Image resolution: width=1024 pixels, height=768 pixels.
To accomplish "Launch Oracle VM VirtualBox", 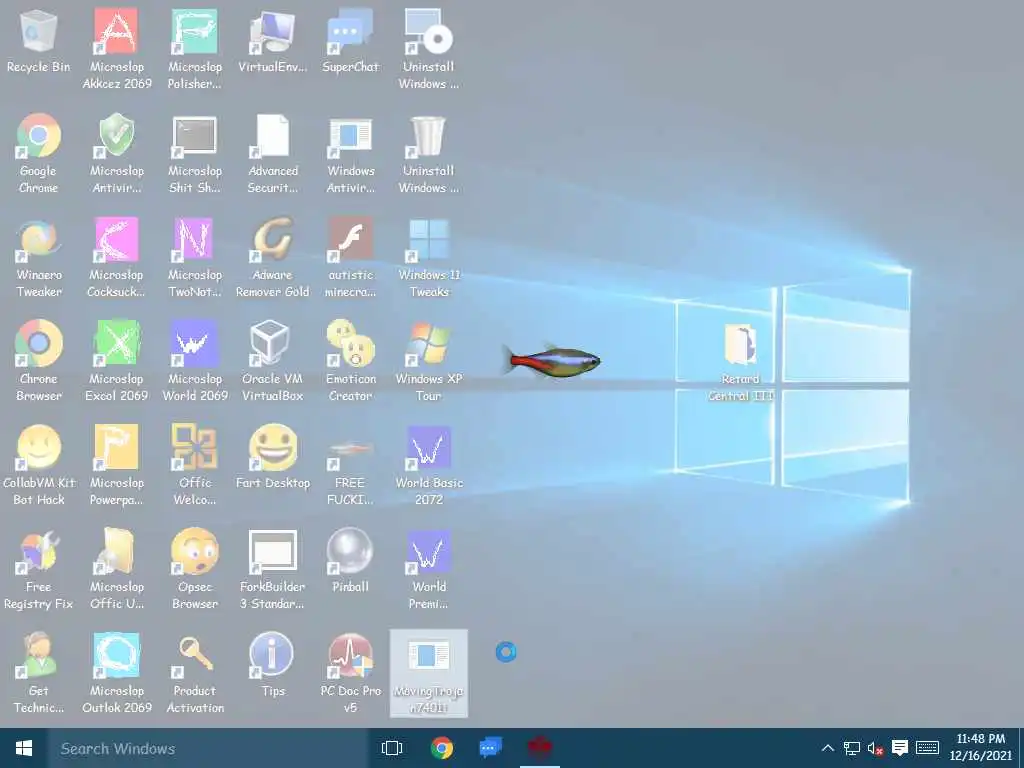I will pos(272,361).
